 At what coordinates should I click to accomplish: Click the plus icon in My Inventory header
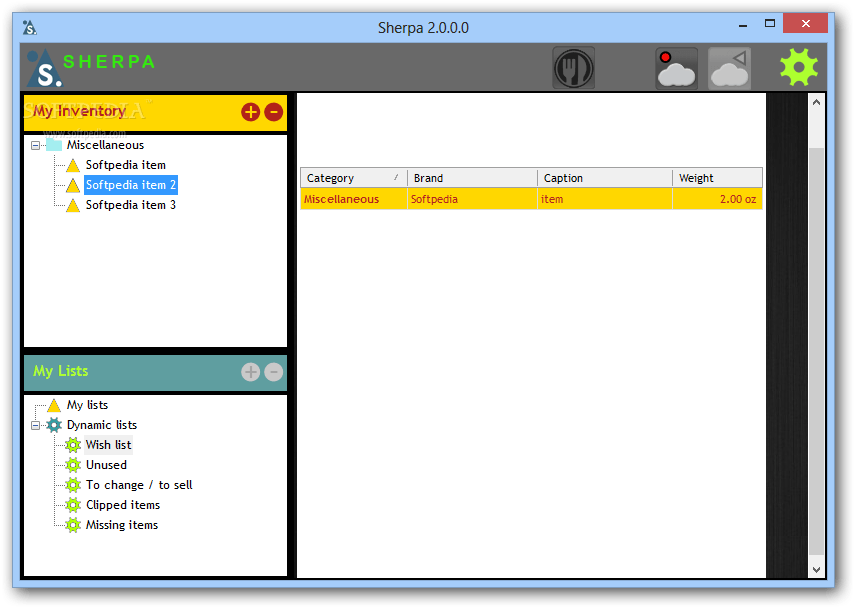point(250,112)
